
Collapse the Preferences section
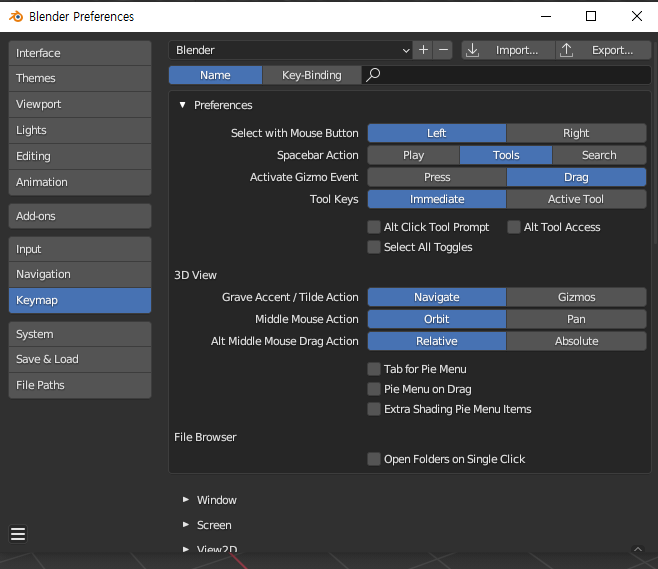183,105
